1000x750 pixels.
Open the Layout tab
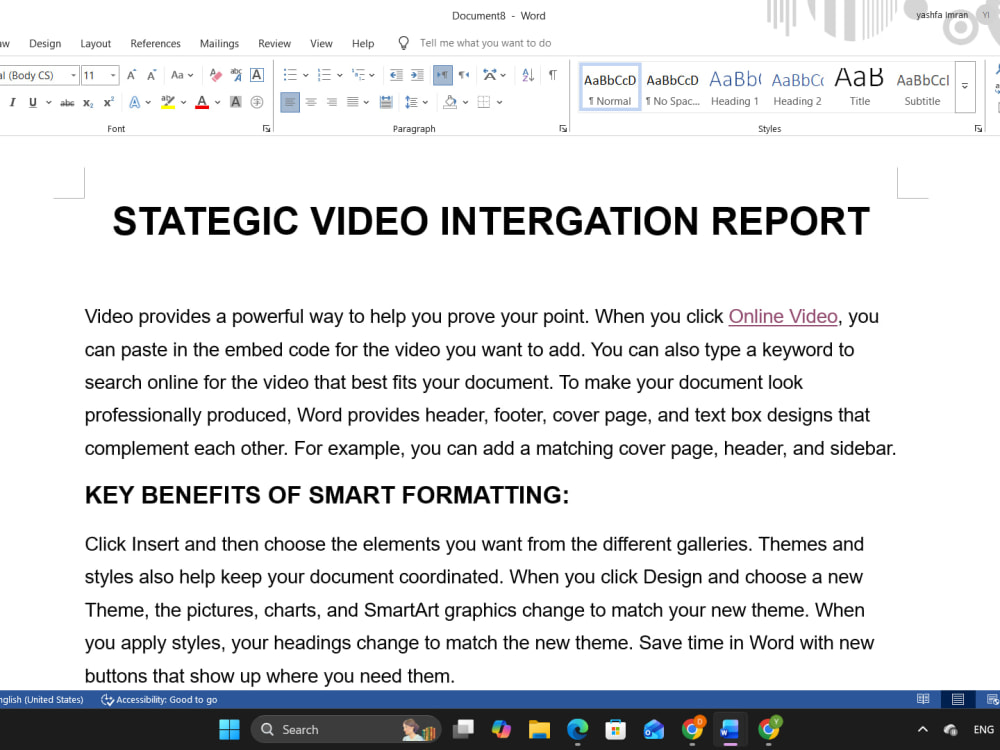(96, 43)
